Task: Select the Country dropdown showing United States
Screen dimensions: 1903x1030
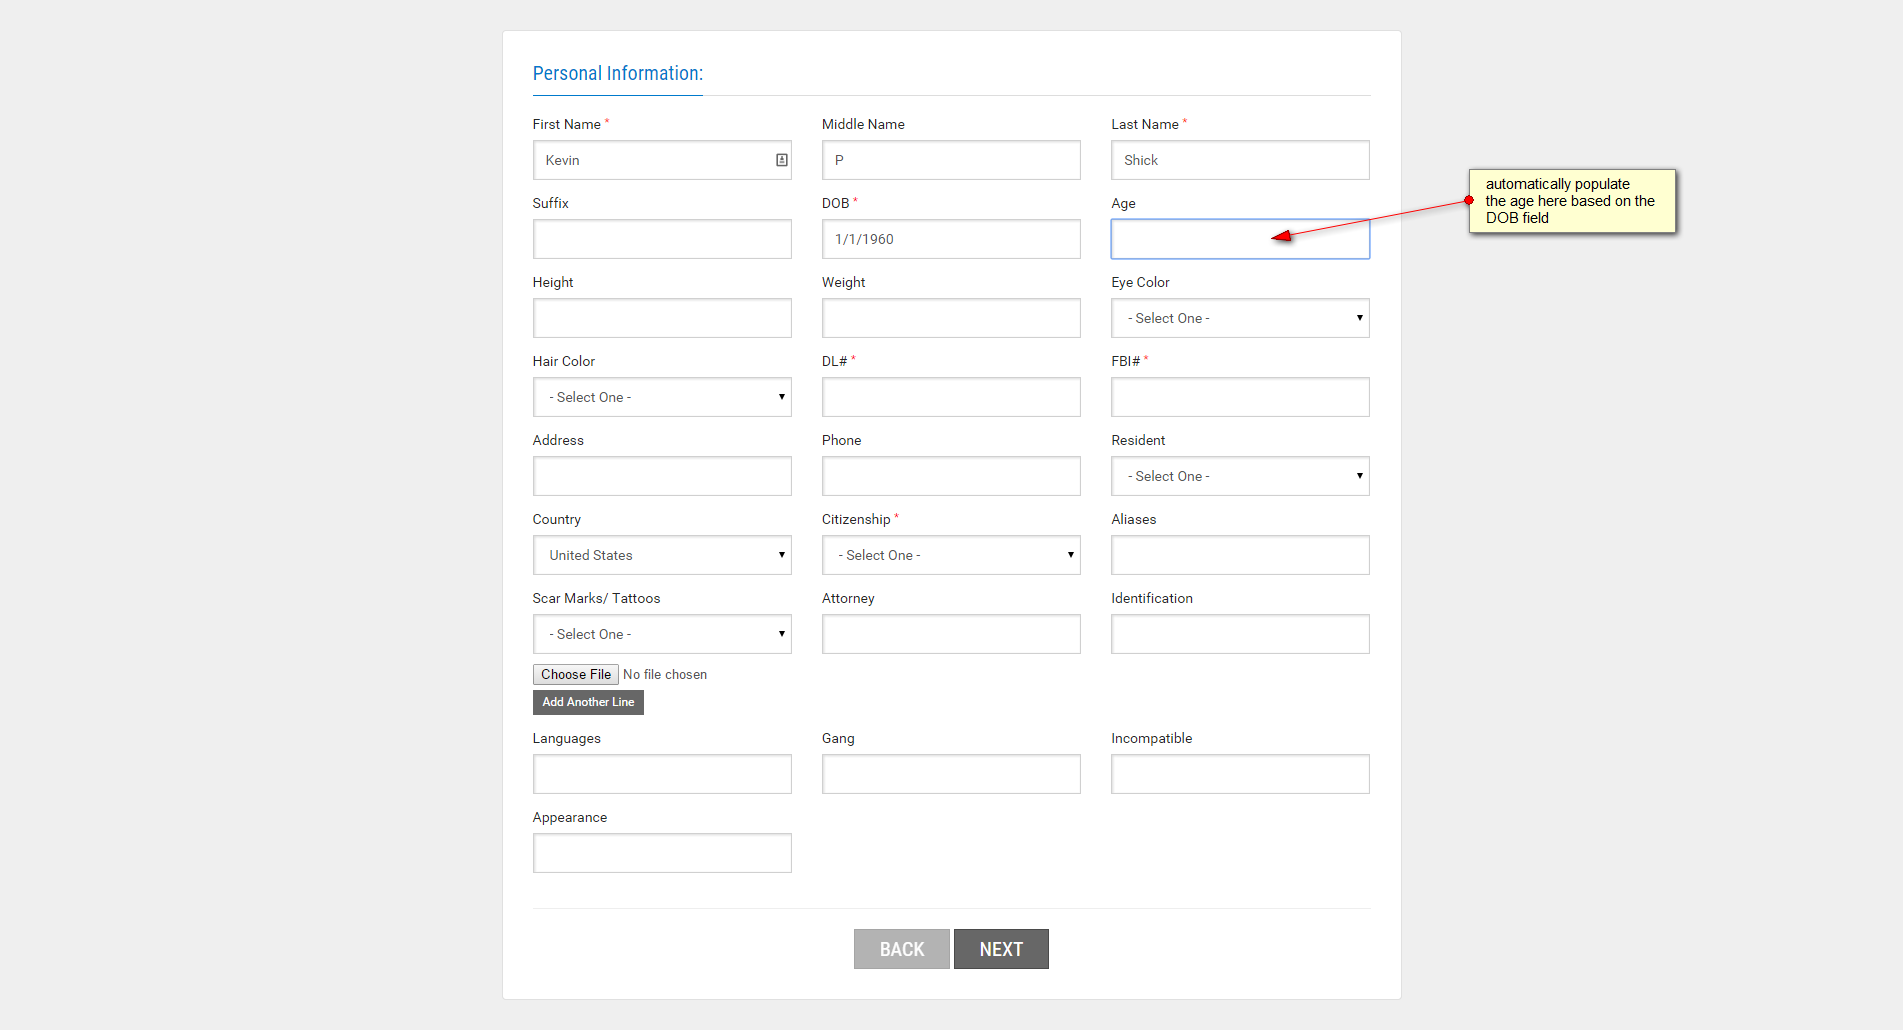Action: click(662, 555)
